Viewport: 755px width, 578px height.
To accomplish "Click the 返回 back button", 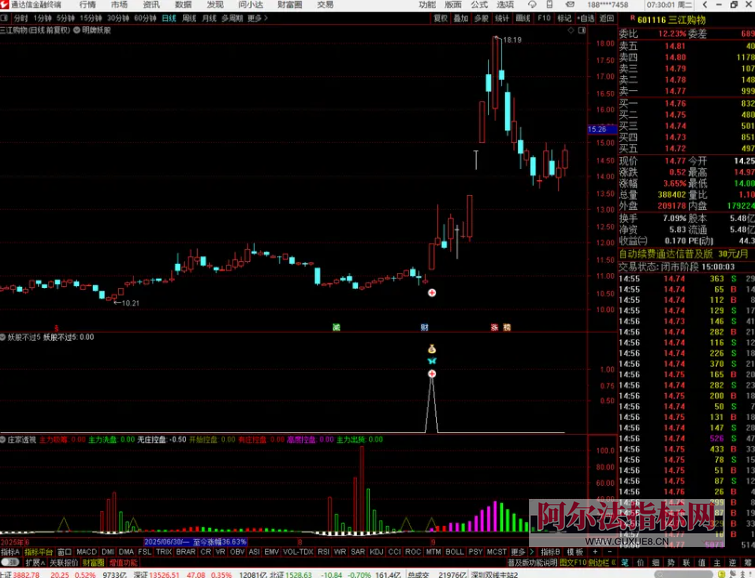I will tap(606, 18).
